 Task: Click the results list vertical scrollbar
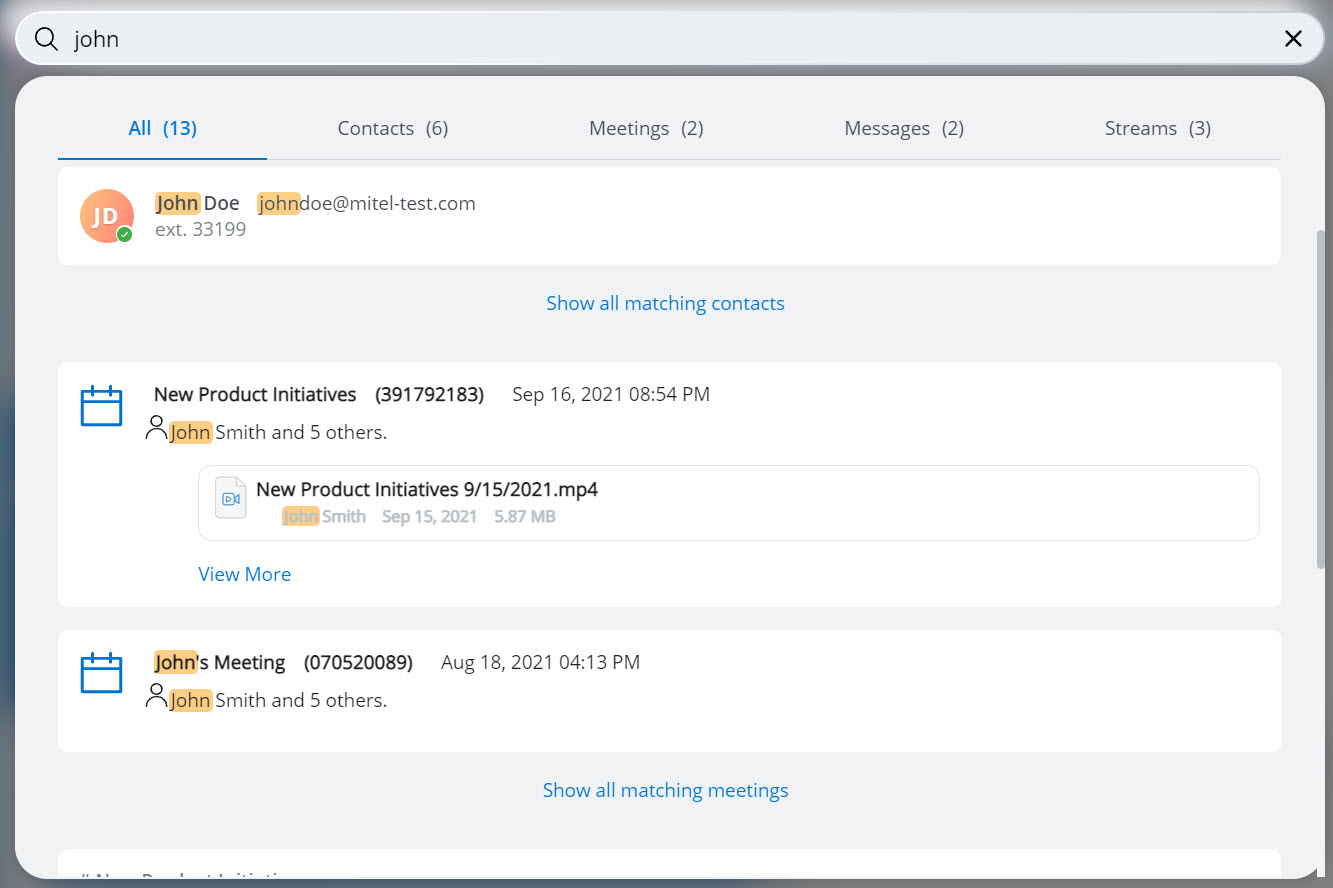click(1322, 400)
